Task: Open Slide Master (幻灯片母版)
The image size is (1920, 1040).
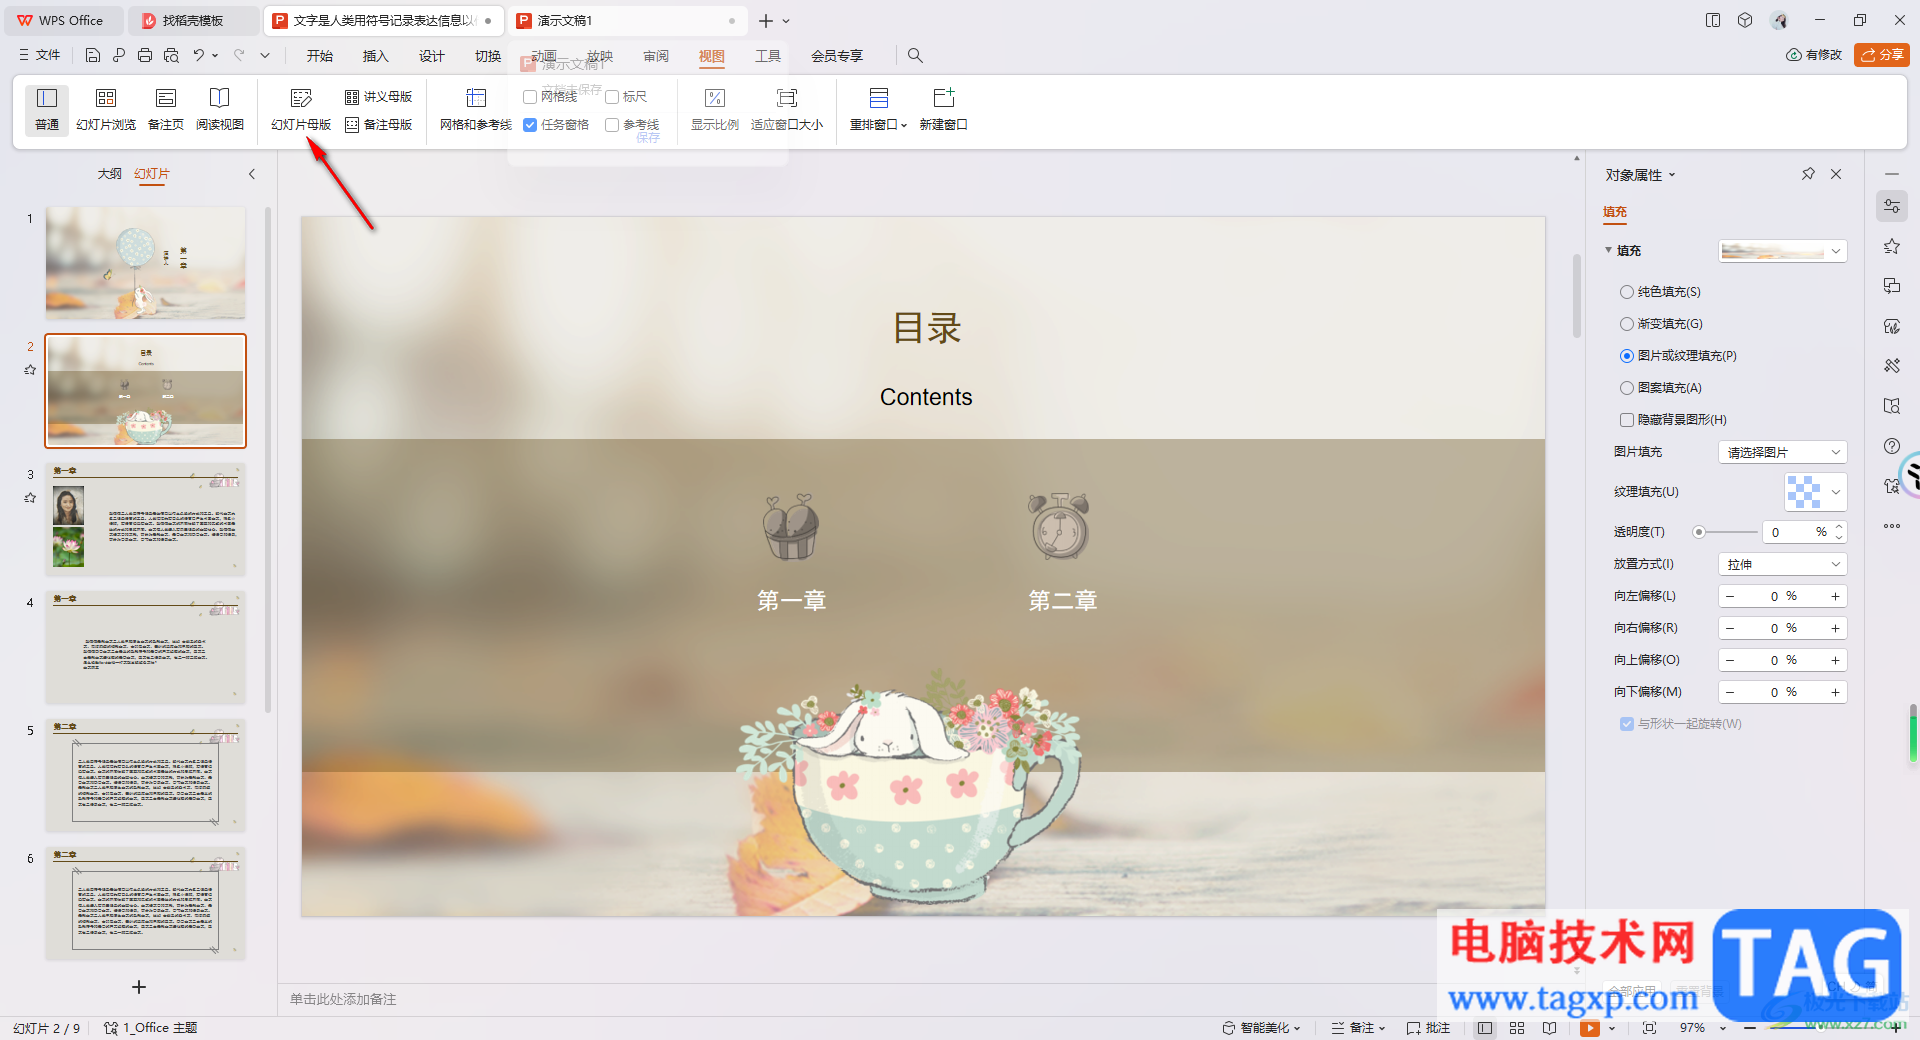Action: tap(301, 109)
